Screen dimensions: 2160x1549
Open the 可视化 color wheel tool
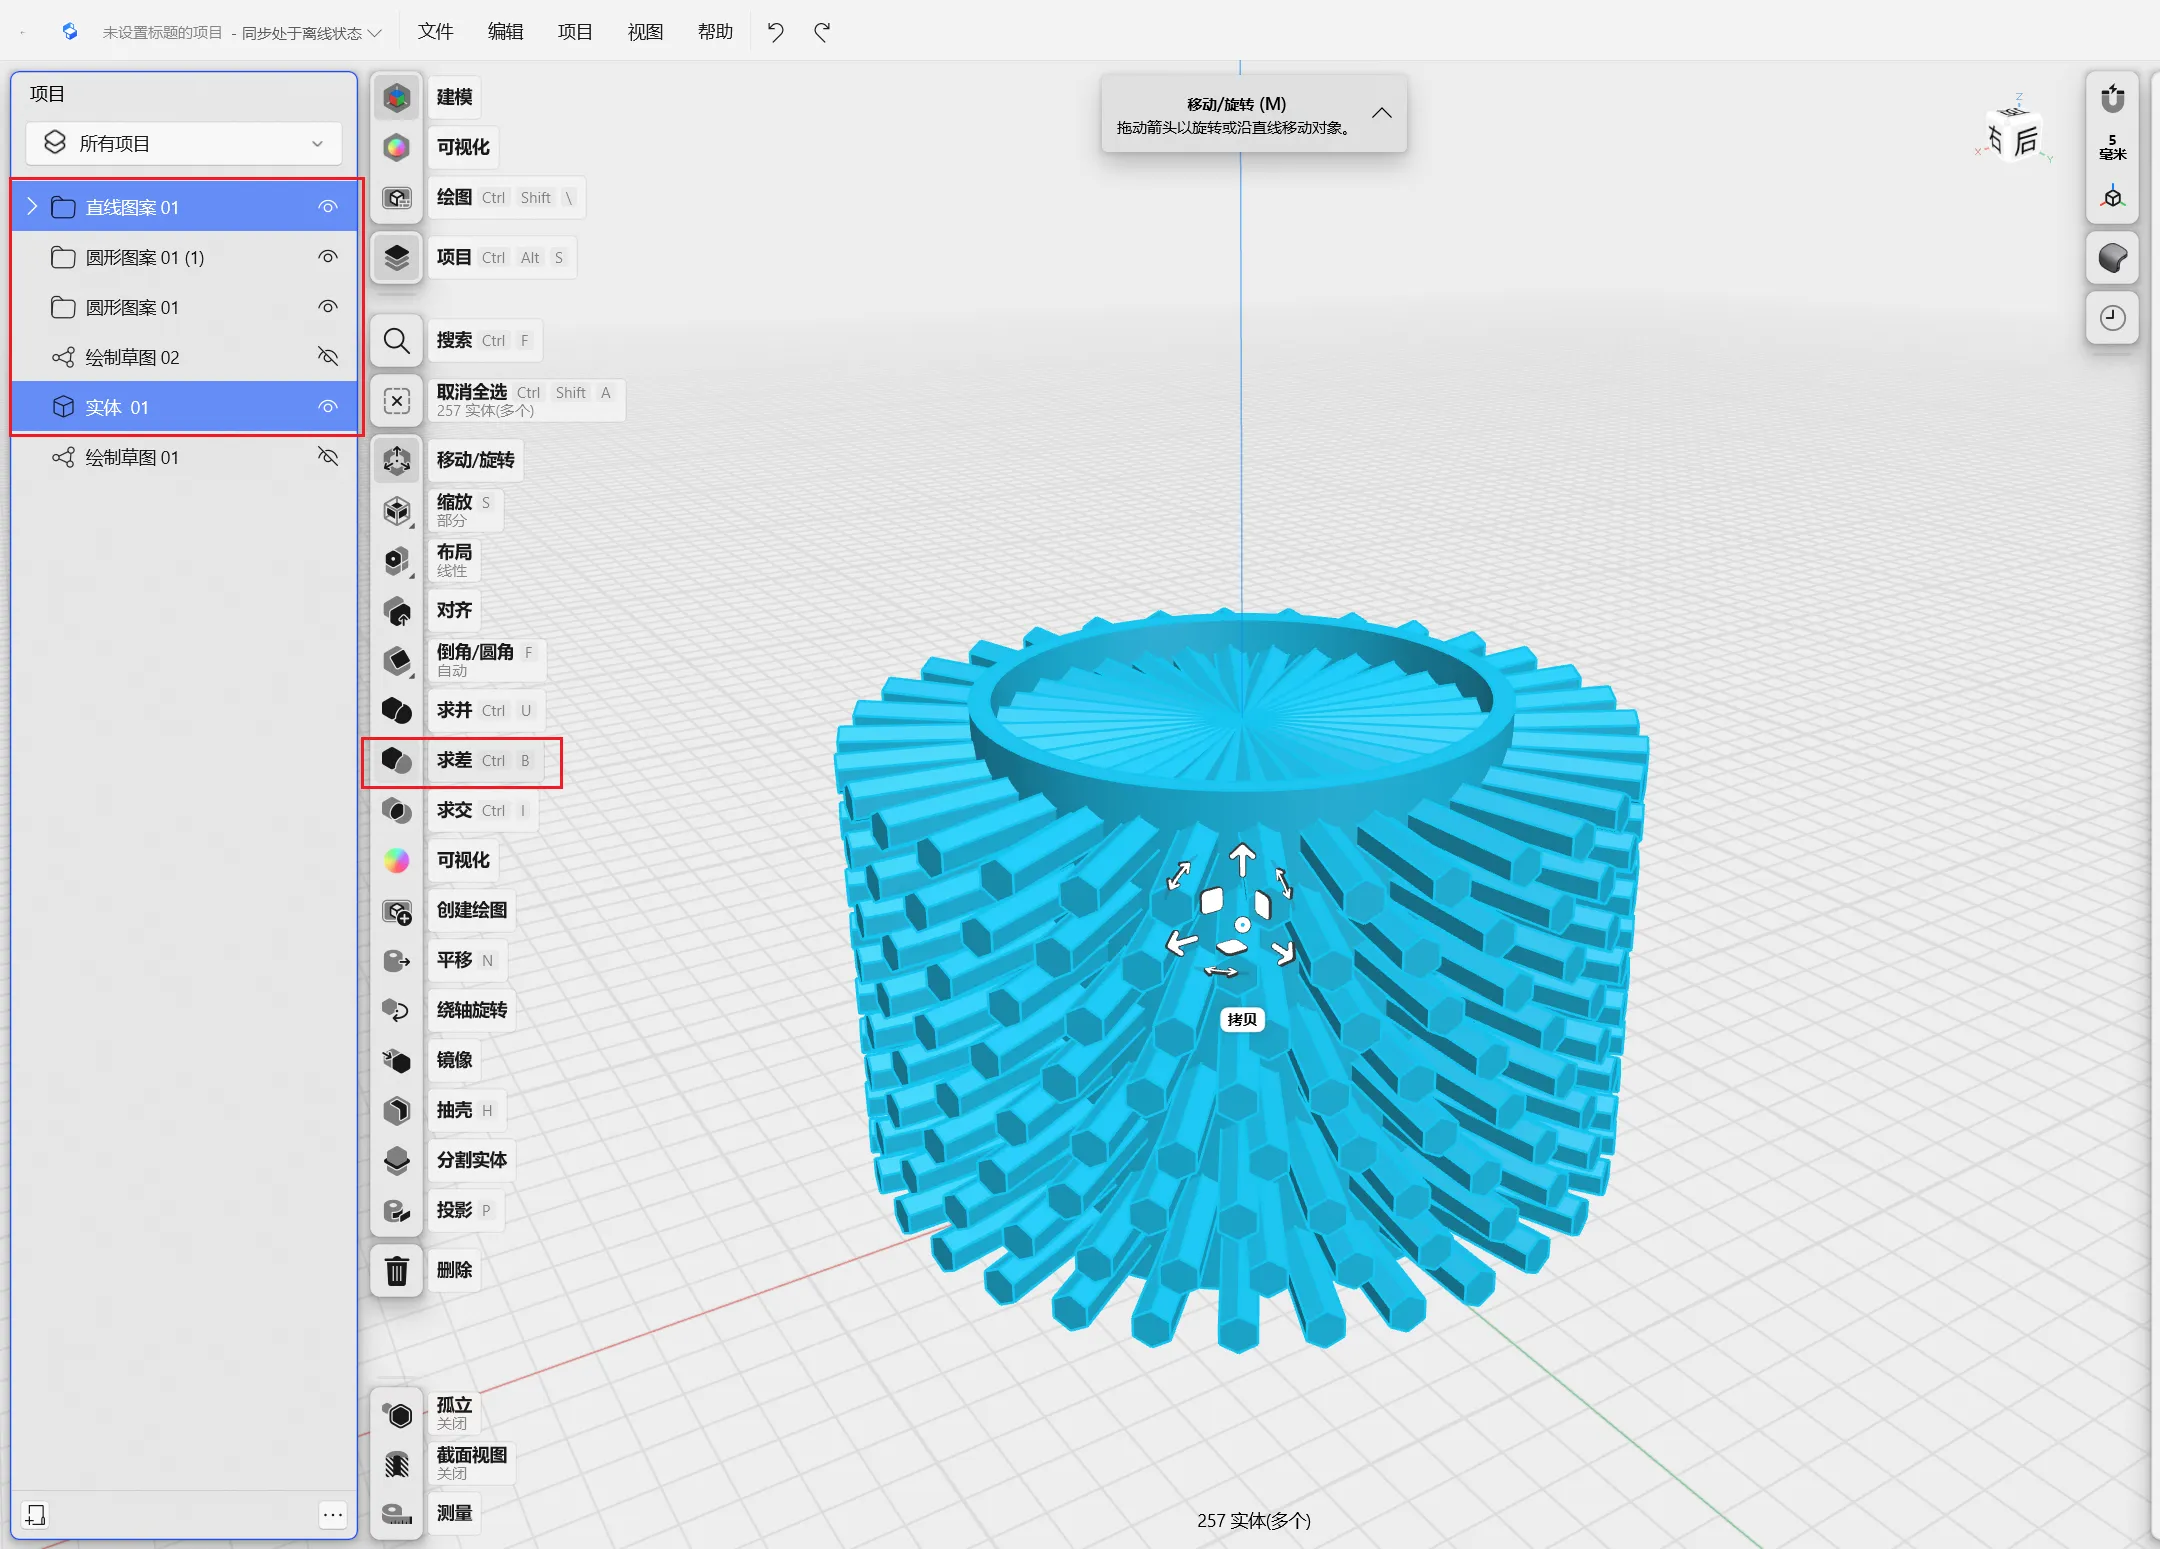[397, 861]
